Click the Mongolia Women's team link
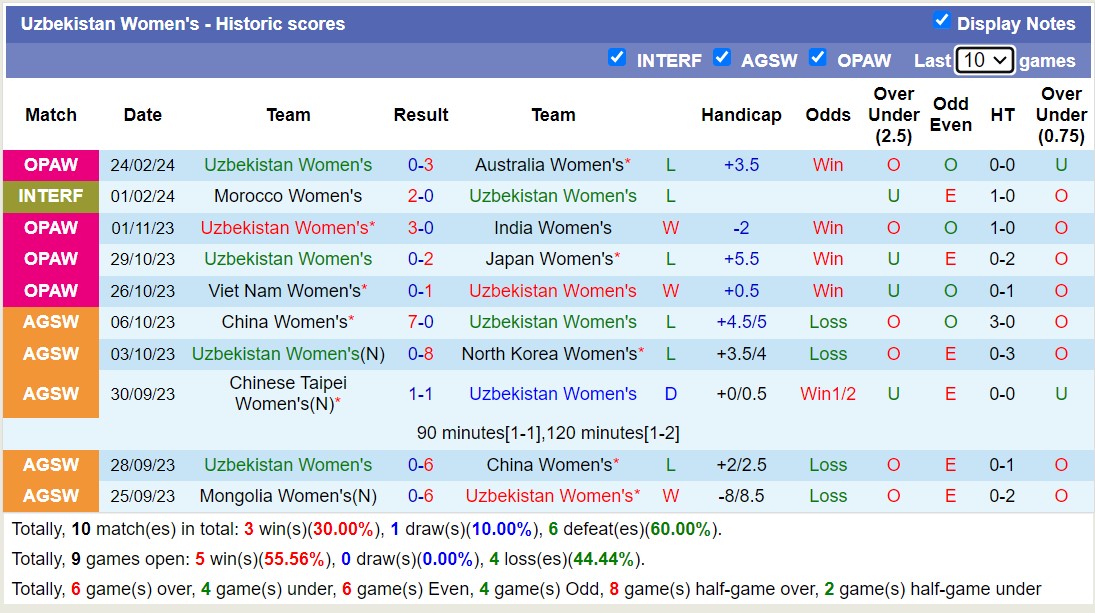 [x=283, y=496]
